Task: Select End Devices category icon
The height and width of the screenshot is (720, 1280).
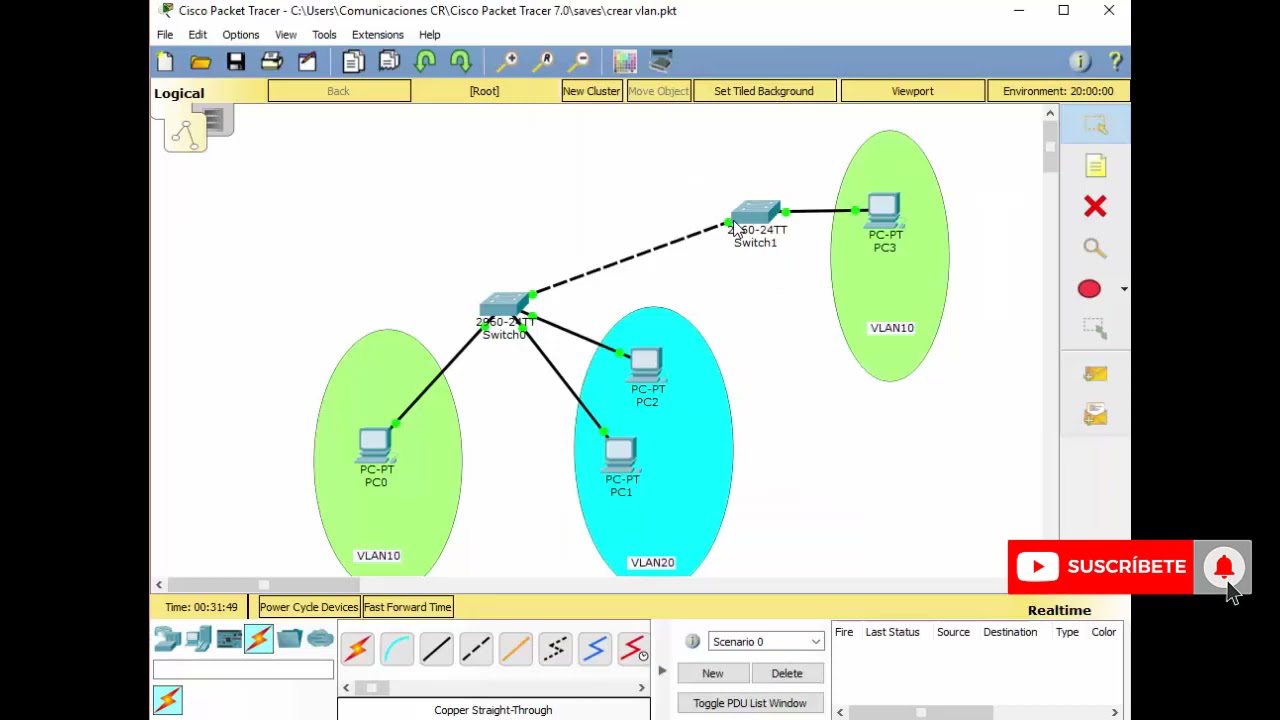Action: click(198, 638)
